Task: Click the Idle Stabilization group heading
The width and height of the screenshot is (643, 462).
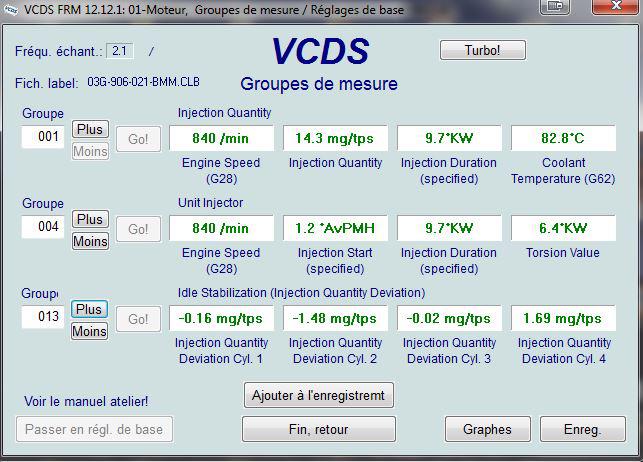Action: point(301,293)
